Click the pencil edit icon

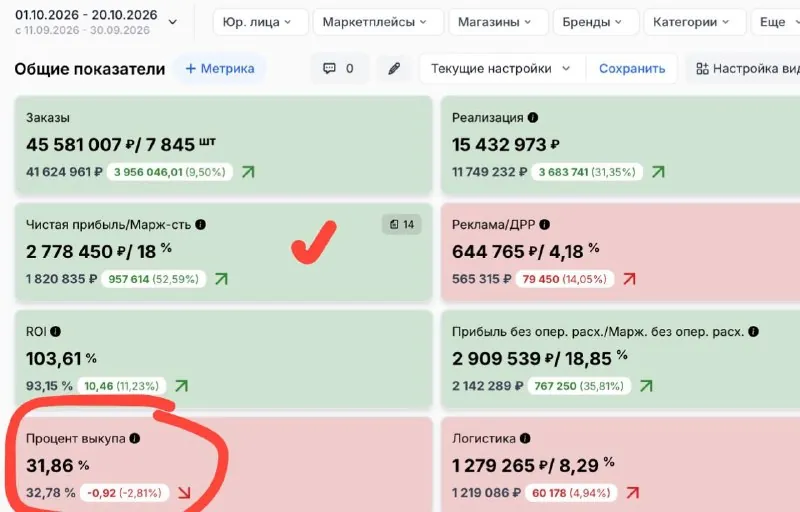tap(394, 68)
